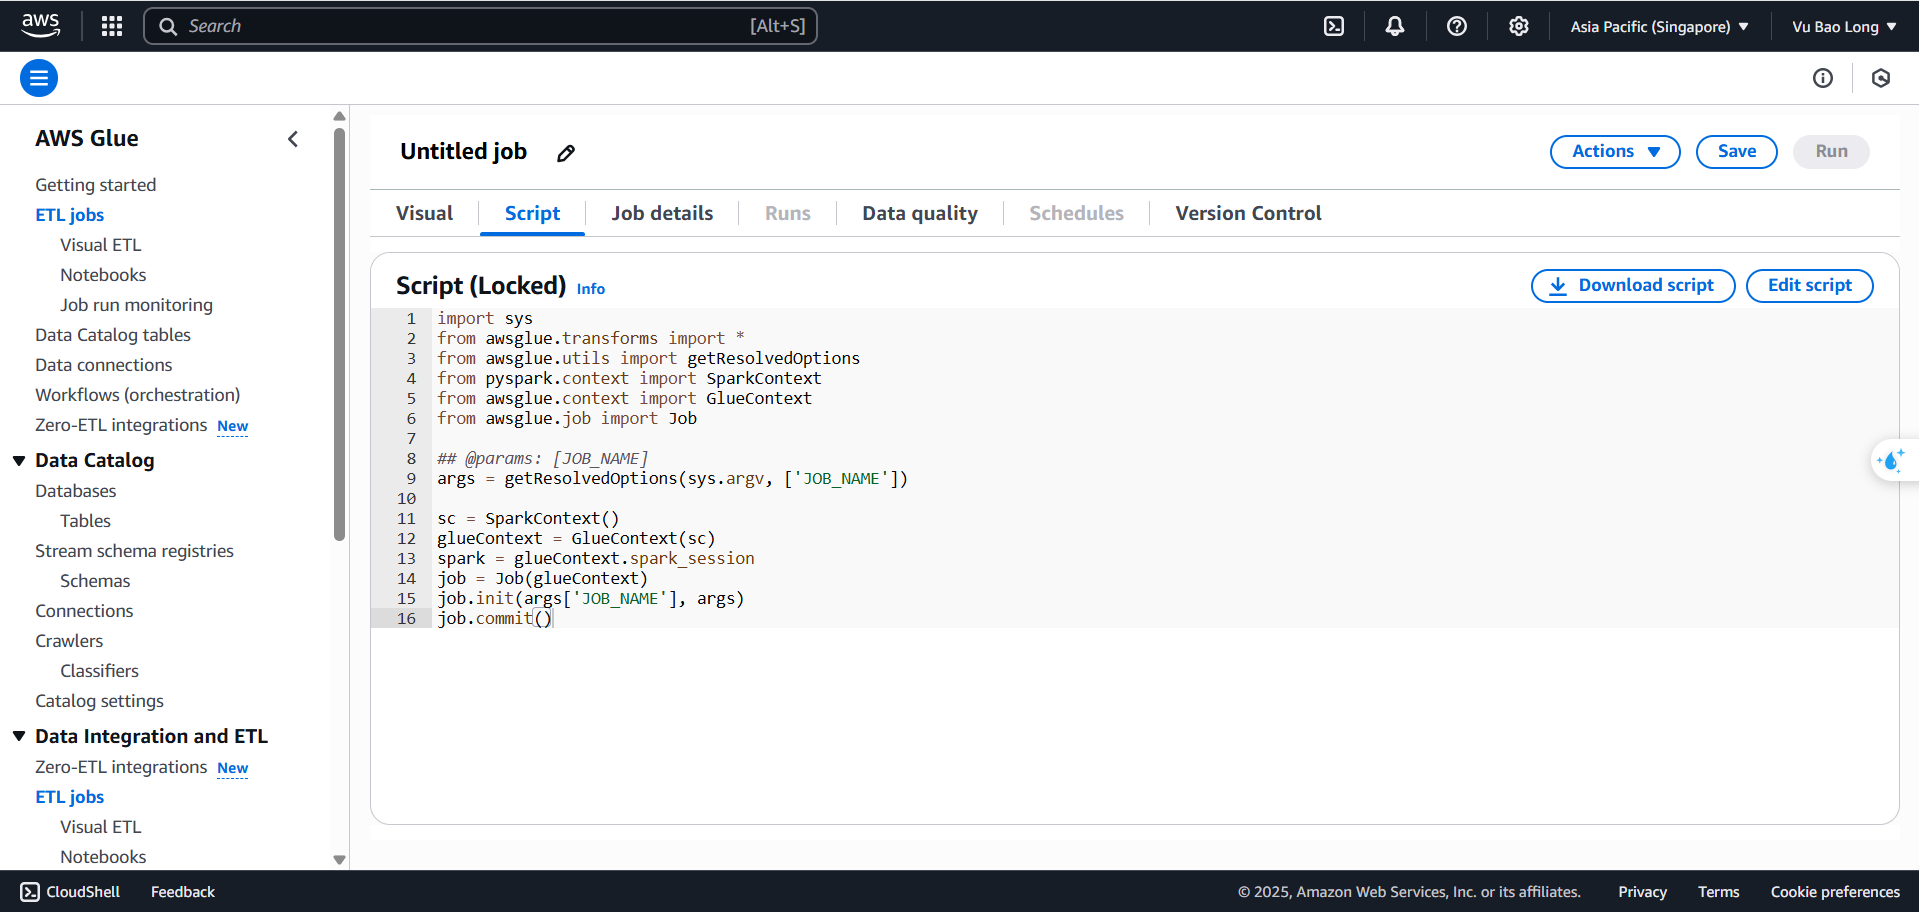Open the upper ETL jobs link
The image size is (1919, 912).
[x=70, y=215]
